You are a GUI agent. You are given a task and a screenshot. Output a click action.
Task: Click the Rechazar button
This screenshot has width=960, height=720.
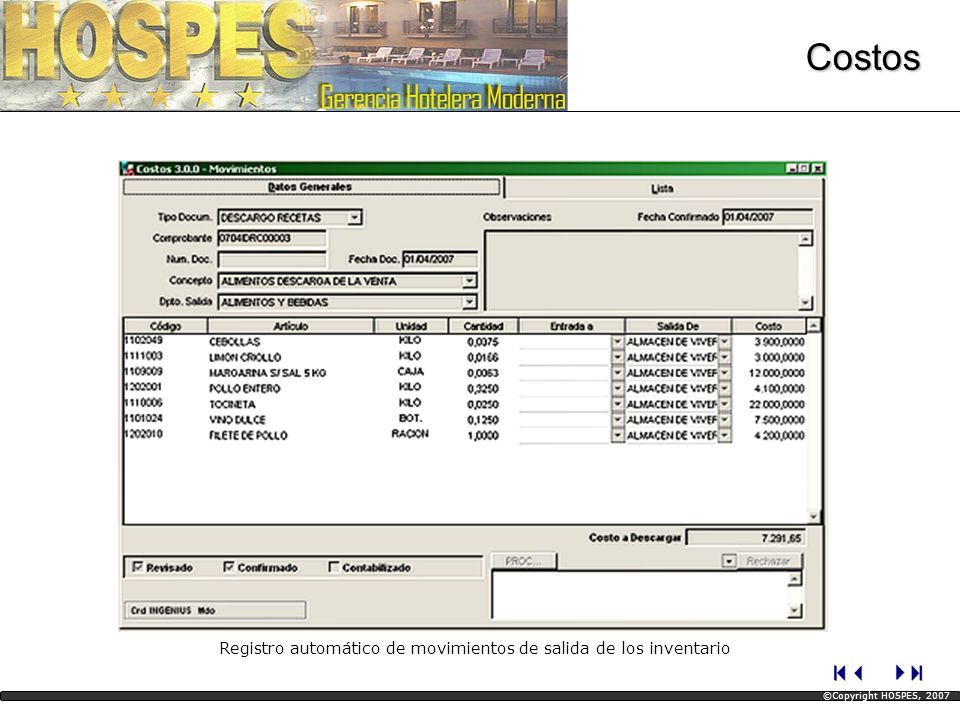click(768, 561)
